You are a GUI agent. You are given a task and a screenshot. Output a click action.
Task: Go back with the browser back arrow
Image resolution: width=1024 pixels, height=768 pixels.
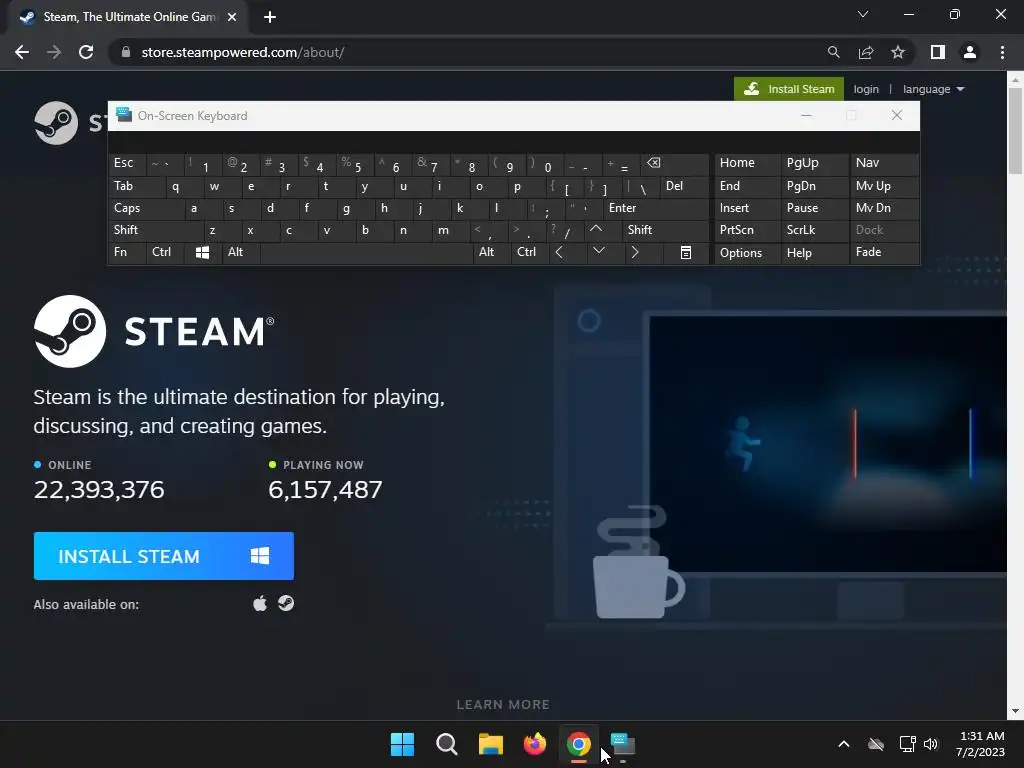[22, 52]
